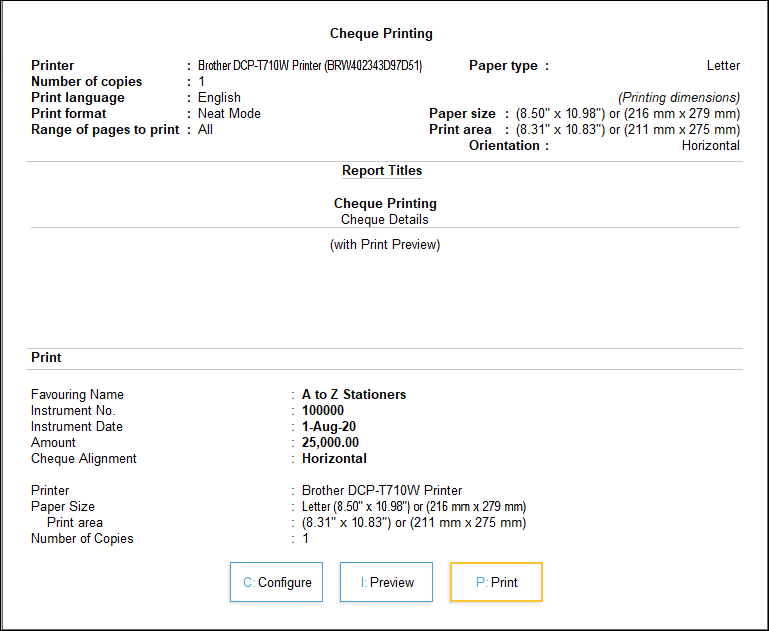
Task: Click the amount 25,000.00
Action: [x=330, y=443]
